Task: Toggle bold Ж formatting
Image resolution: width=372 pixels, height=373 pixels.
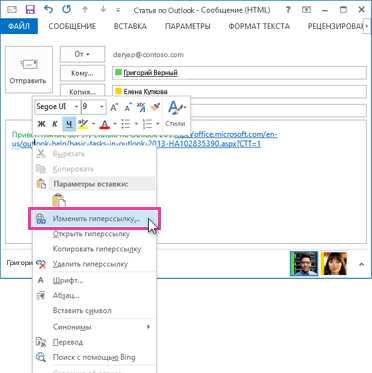Action: (41, 124)
